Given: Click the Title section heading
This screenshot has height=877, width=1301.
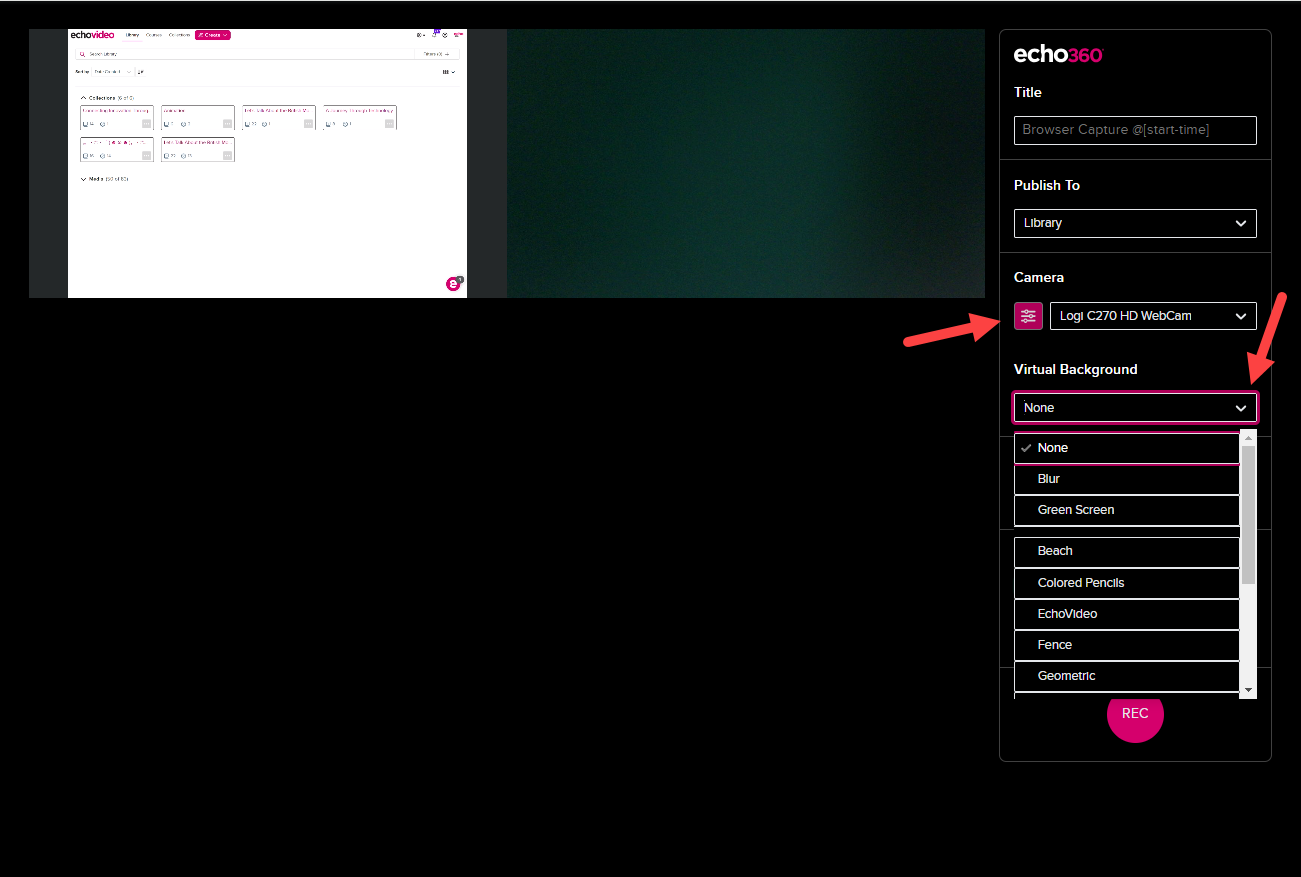Looking at the screenshot, I should pyautogui.click(x=1028, y=92).
